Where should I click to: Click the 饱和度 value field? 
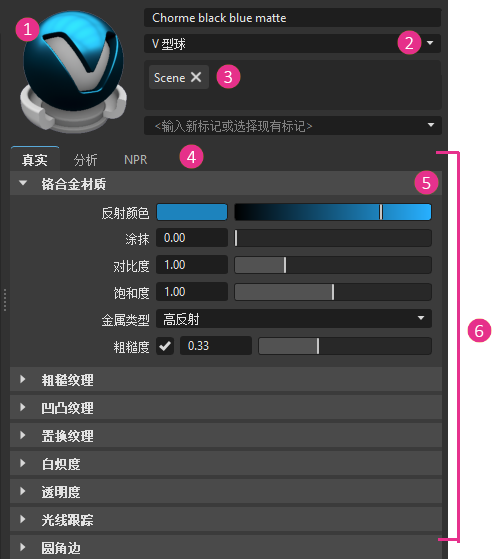(x=192, y=292)
